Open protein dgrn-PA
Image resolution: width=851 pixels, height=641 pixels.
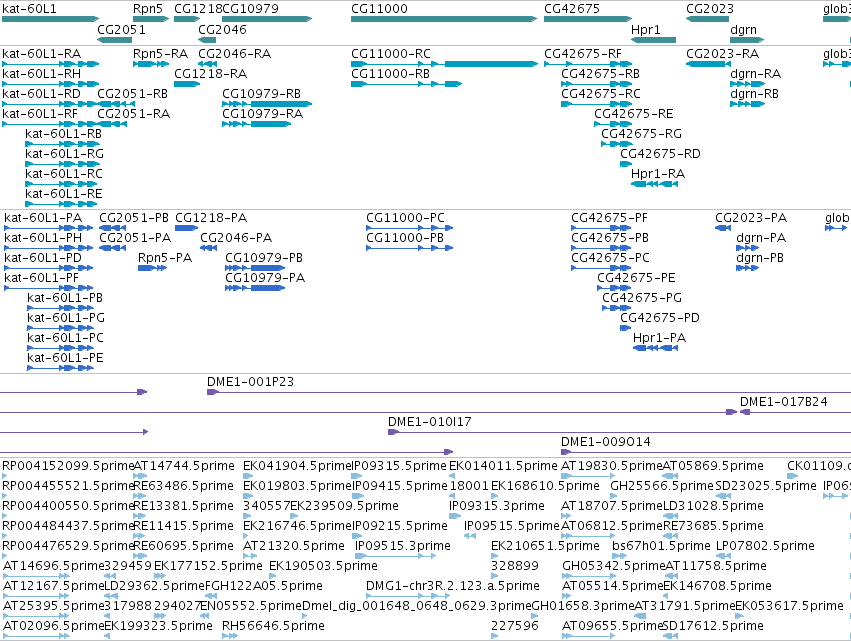[747, 248]
